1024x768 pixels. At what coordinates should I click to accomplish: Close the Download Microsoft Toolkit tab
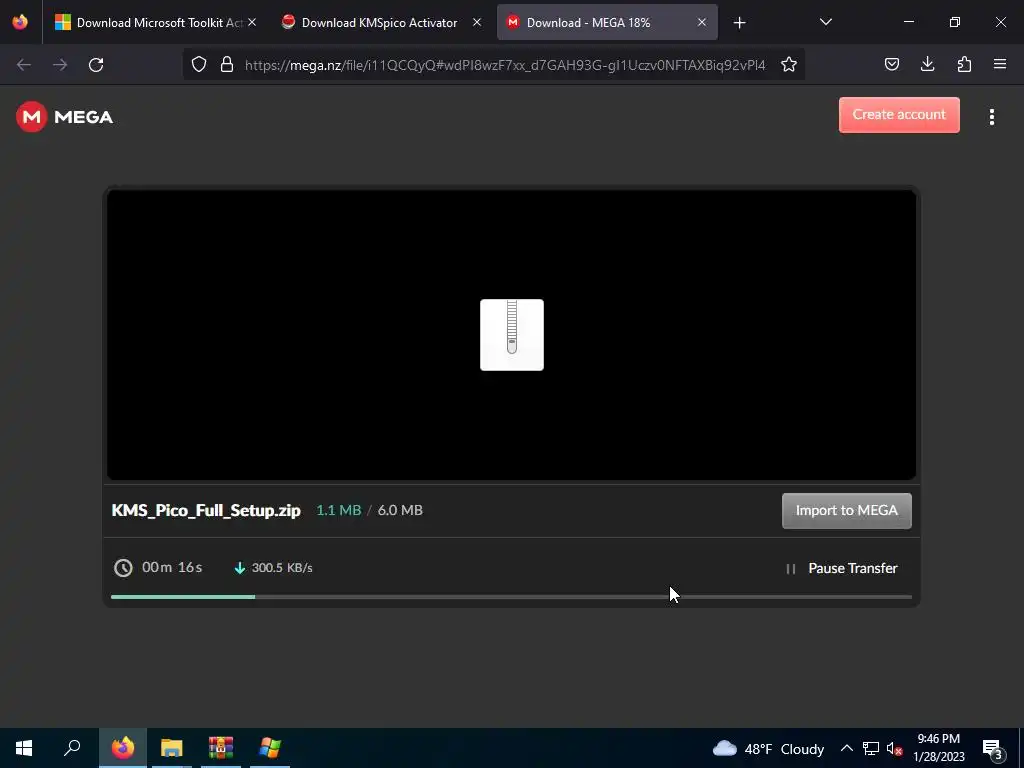252,22
